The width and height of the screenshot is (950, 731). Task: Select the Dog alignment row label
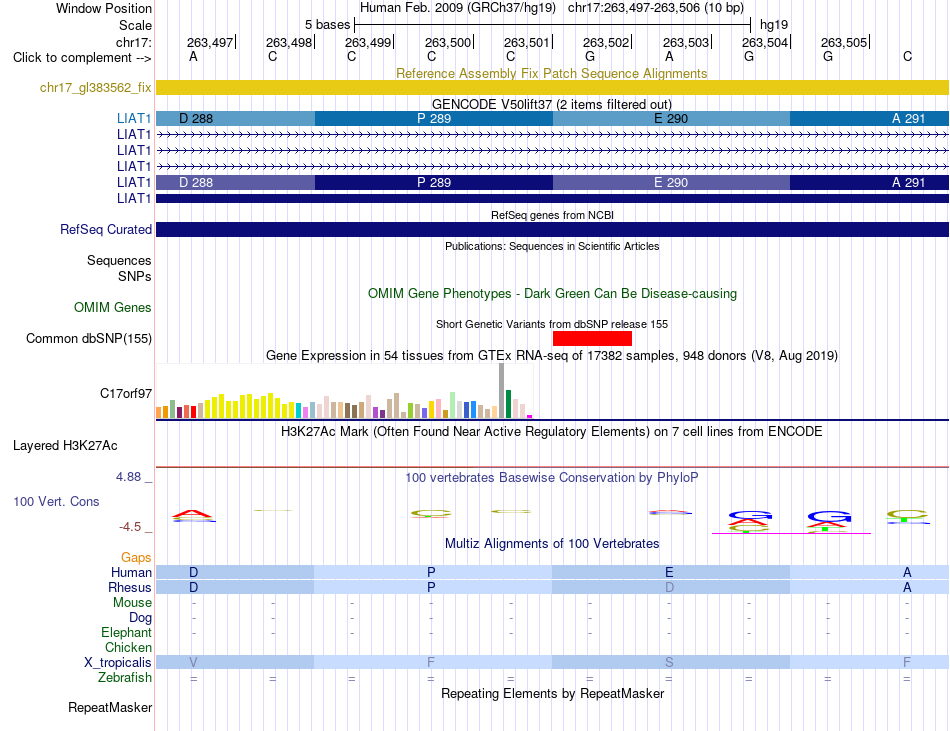coord(140,618)
